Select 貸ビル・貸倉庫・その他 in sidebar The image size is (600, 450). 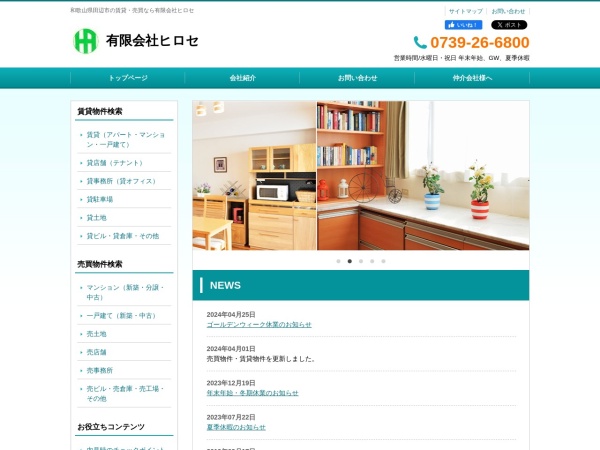(122, 236)
